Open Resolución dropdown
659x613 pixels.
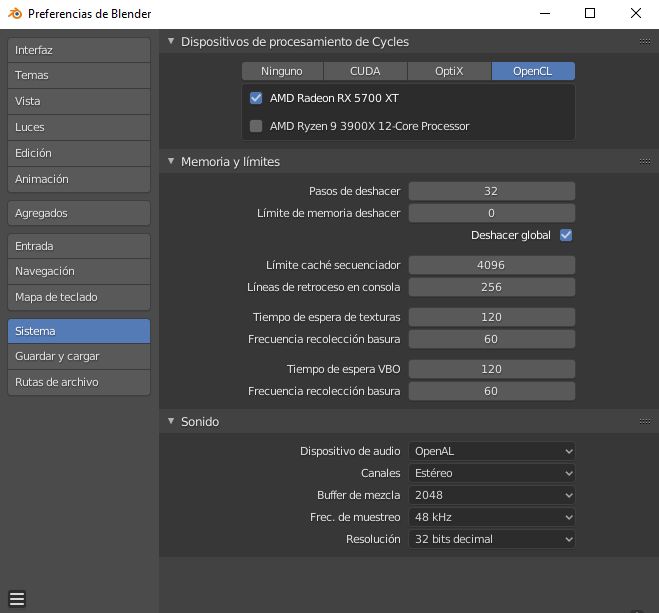[492, 539]
